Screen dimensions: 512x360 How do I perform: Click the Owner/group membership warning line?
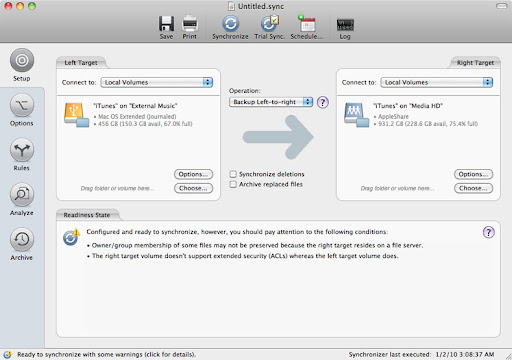[x=255, y=245]
